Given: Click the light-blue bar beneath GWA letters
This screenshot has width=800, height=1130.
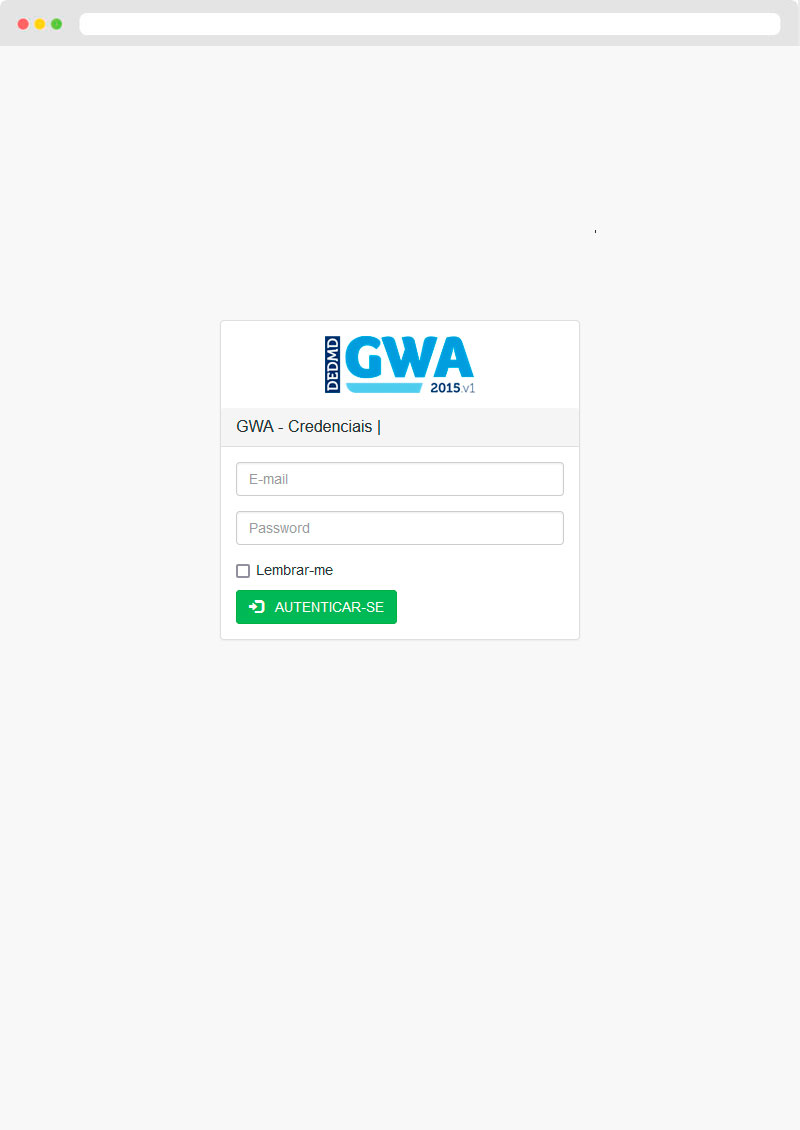Looking at the screenshot, I should pyautogui.click(x=384, y=388).
